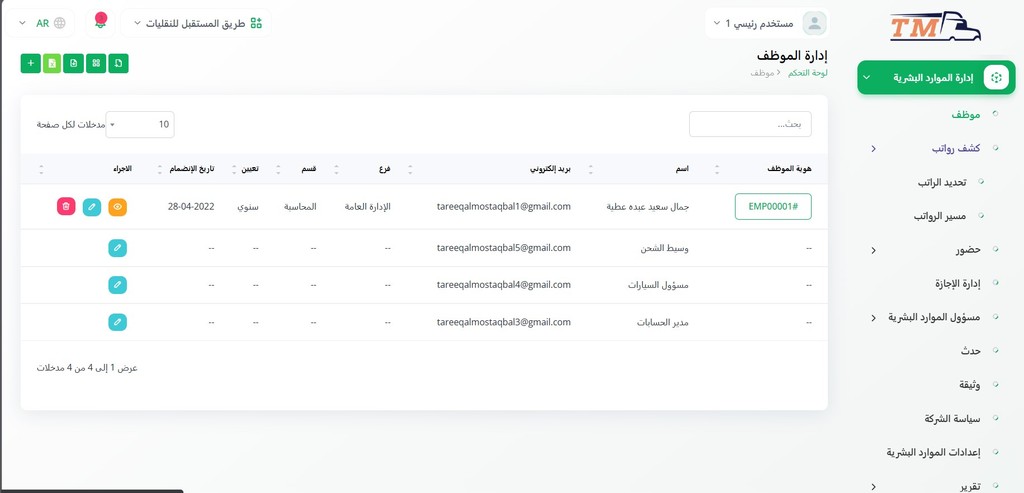Edit the وسيط الشحن row pencil icon
This screenshot has height=493, width=1024.
118,248
